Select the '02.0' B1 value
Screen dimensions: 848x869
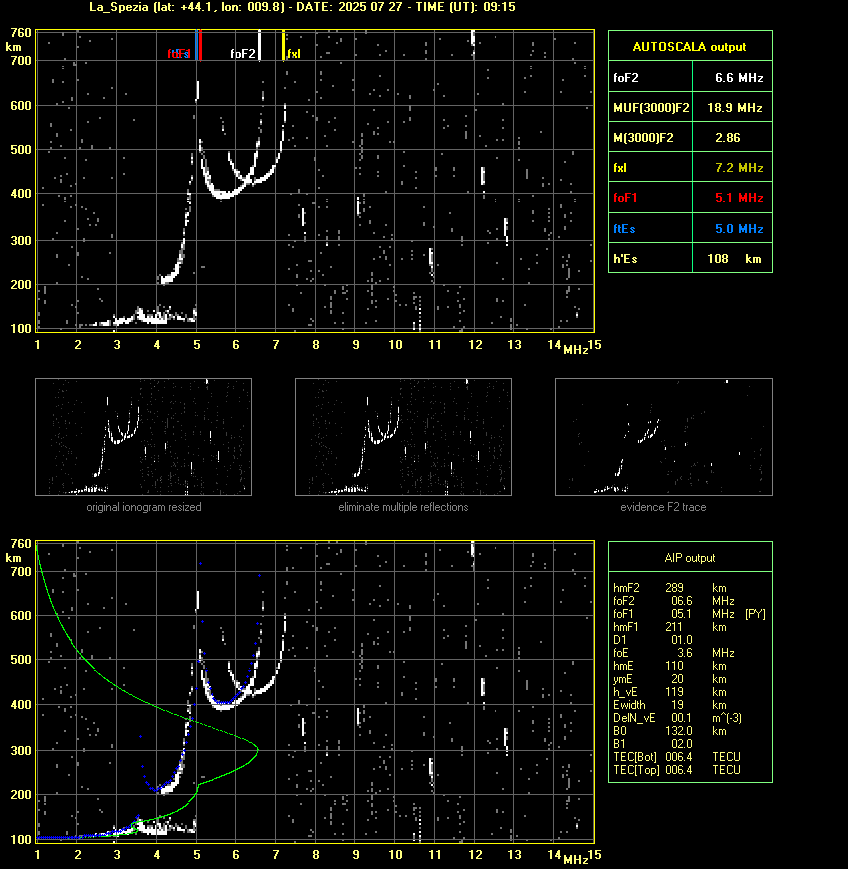682,744
